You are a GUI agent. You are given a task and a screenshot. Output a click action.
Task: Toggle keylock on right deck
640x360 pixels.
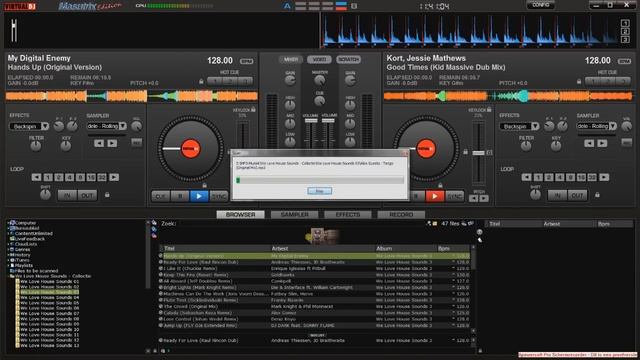pyautogui.click(x=489, y=109)
